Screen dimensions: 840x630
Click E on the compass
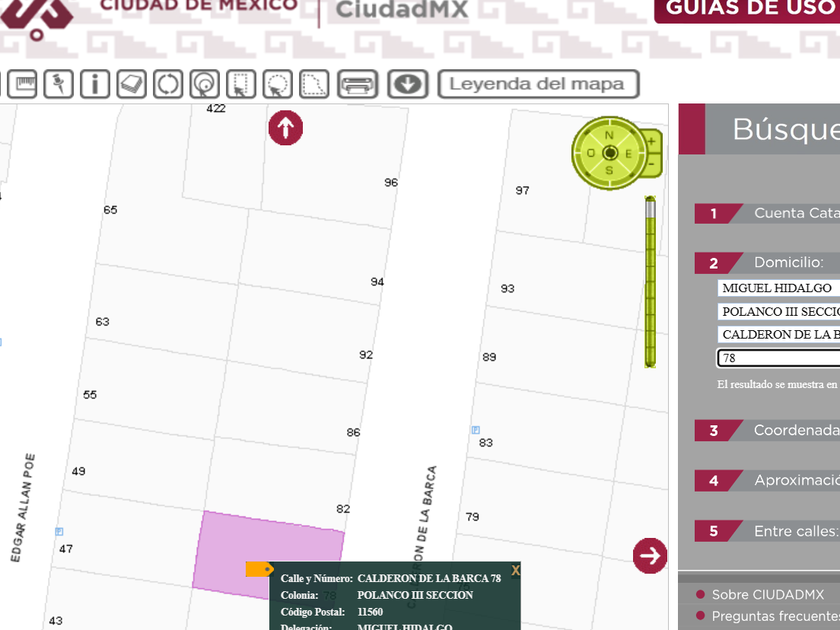pos(628,154)
